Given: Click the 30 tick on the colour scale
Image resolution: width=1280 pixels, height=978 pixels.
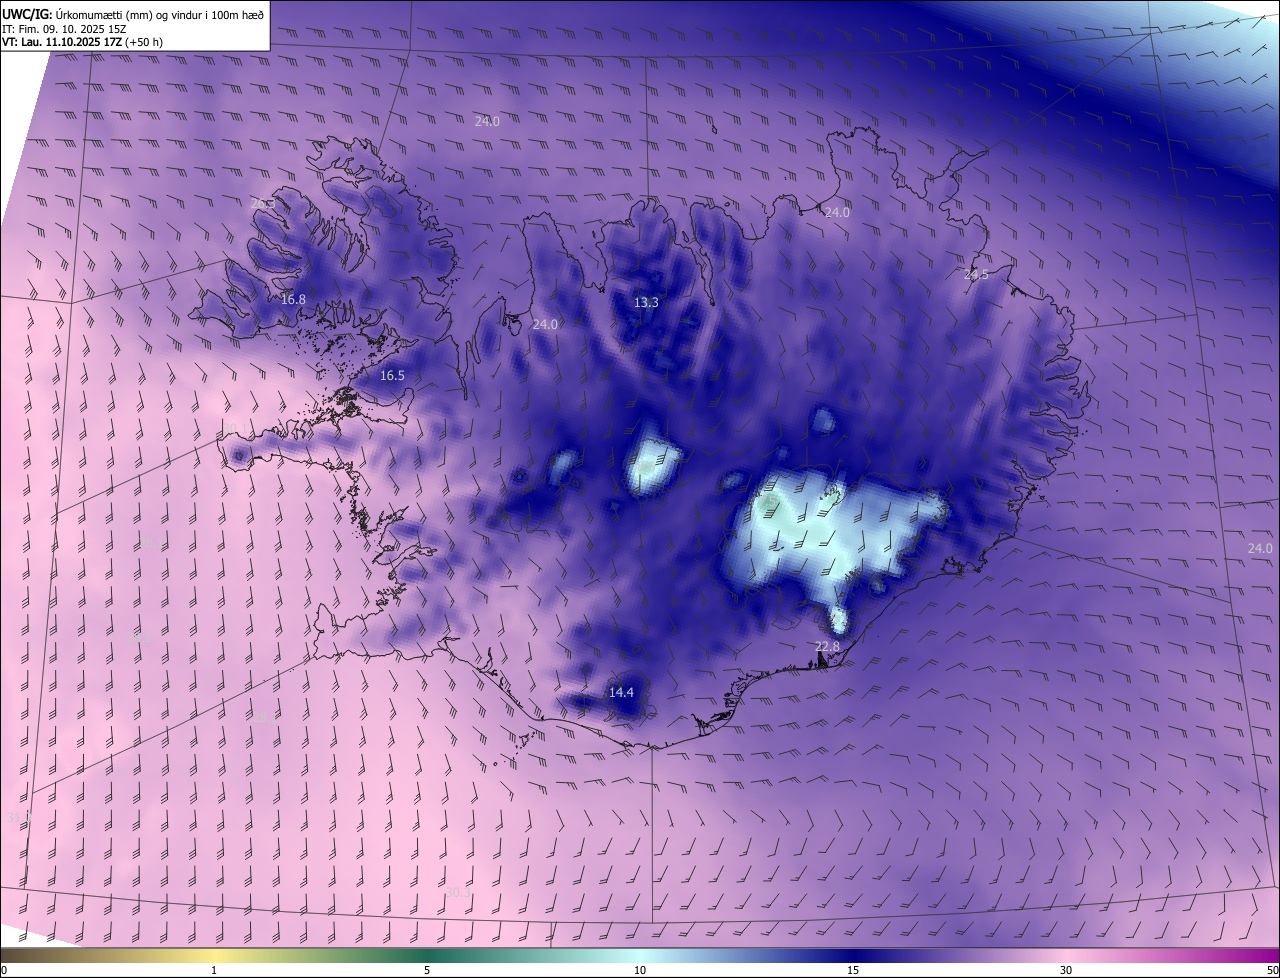Looking at the screenshot, I should click(1066, 970).
